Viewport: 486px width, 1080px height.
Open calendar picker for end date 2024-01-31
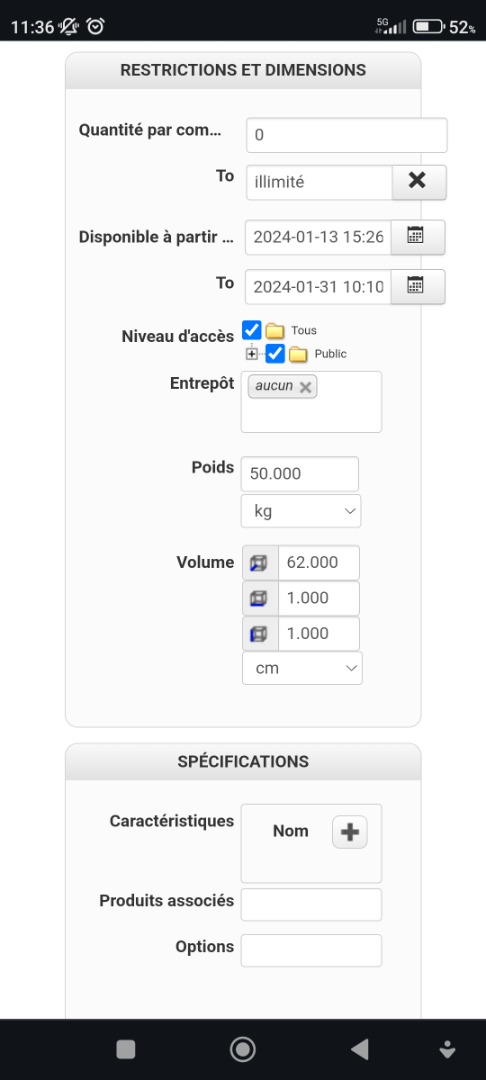tap(417, 287)
